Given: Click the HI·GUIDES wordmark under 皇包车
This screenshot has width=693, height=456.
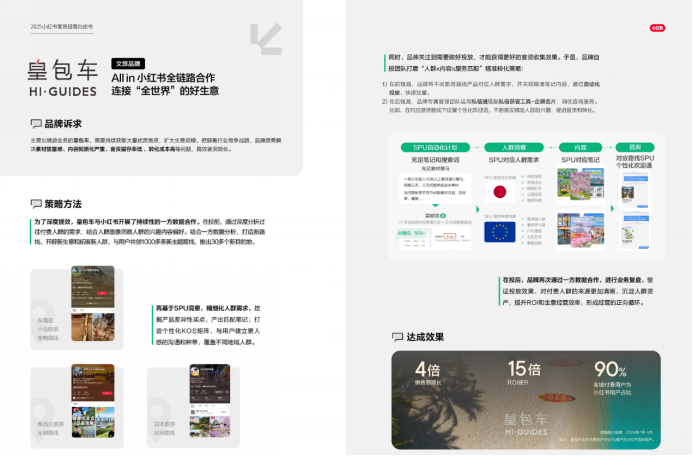Looking at the screenshot, I should click(x=62, y=91).
